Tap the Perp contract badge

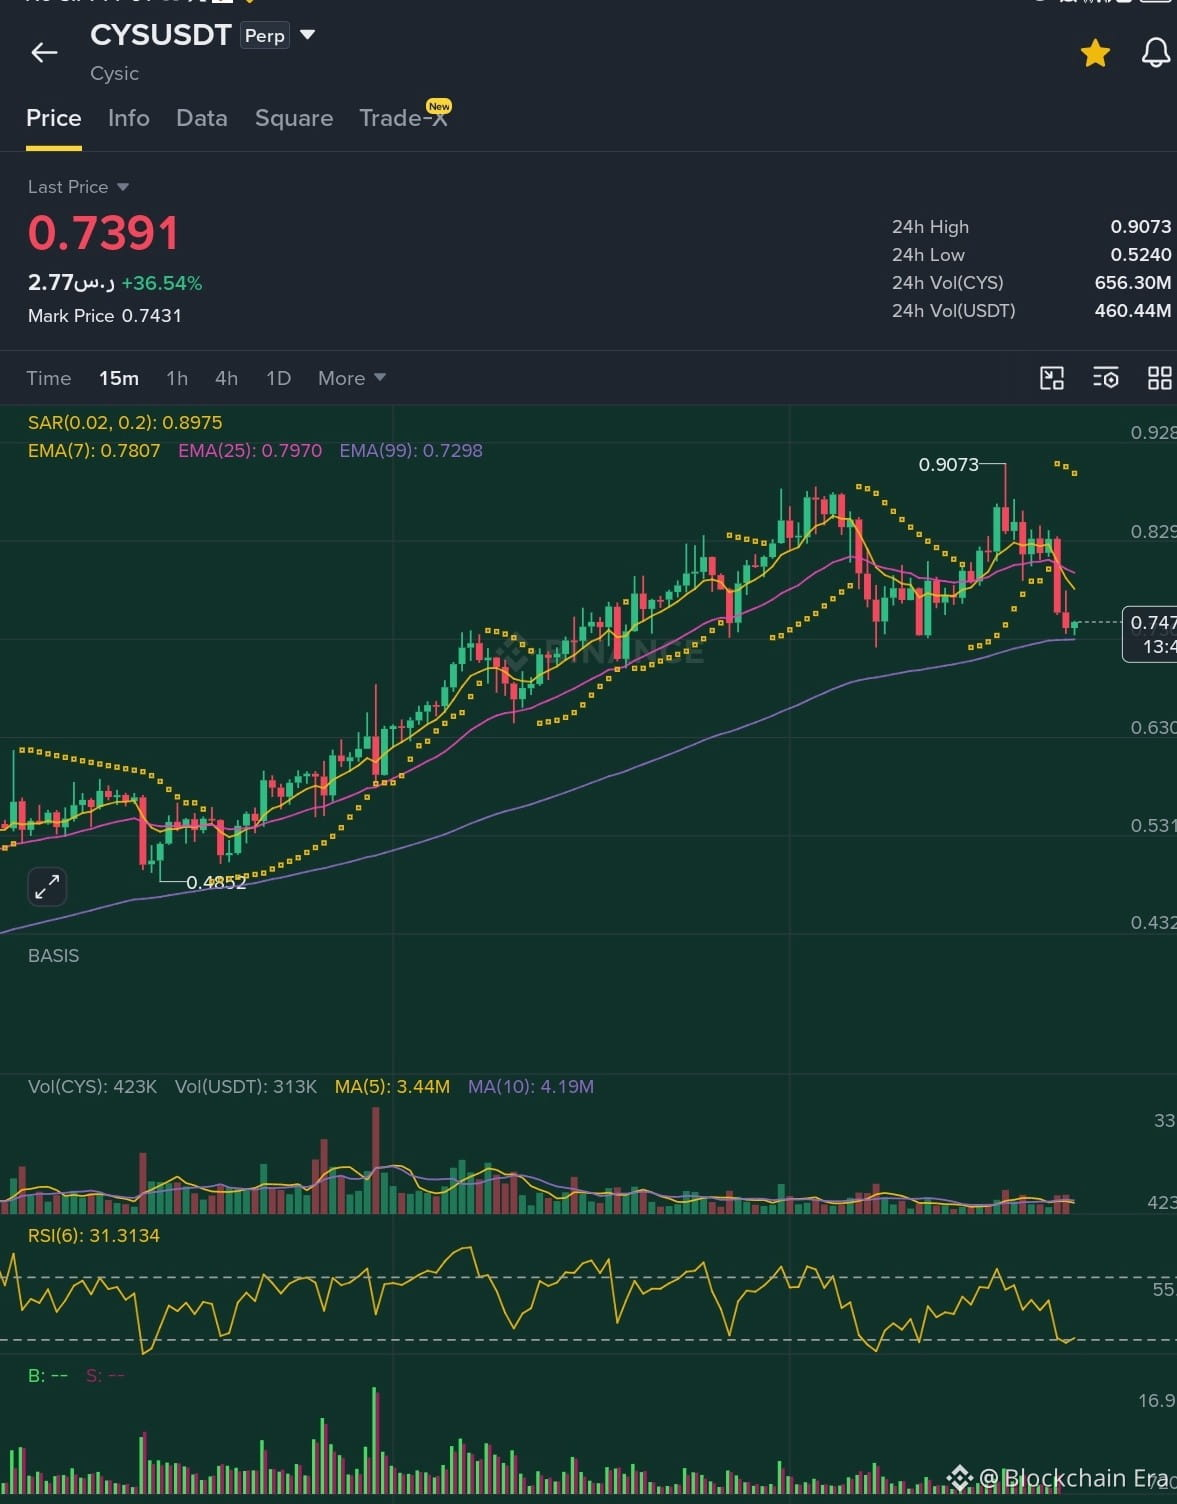click(265, 36)
